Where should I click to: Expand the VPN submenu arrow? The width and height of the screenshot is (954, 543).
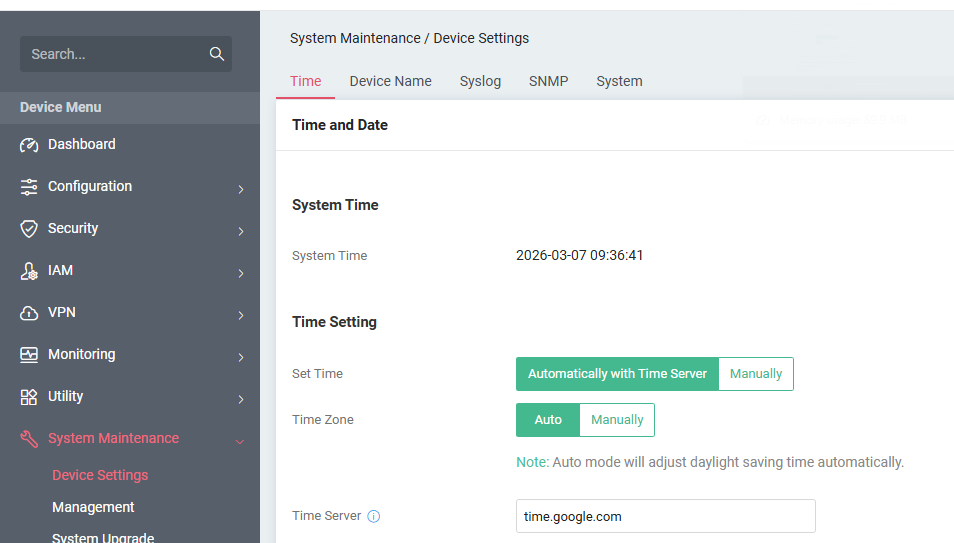241,315
